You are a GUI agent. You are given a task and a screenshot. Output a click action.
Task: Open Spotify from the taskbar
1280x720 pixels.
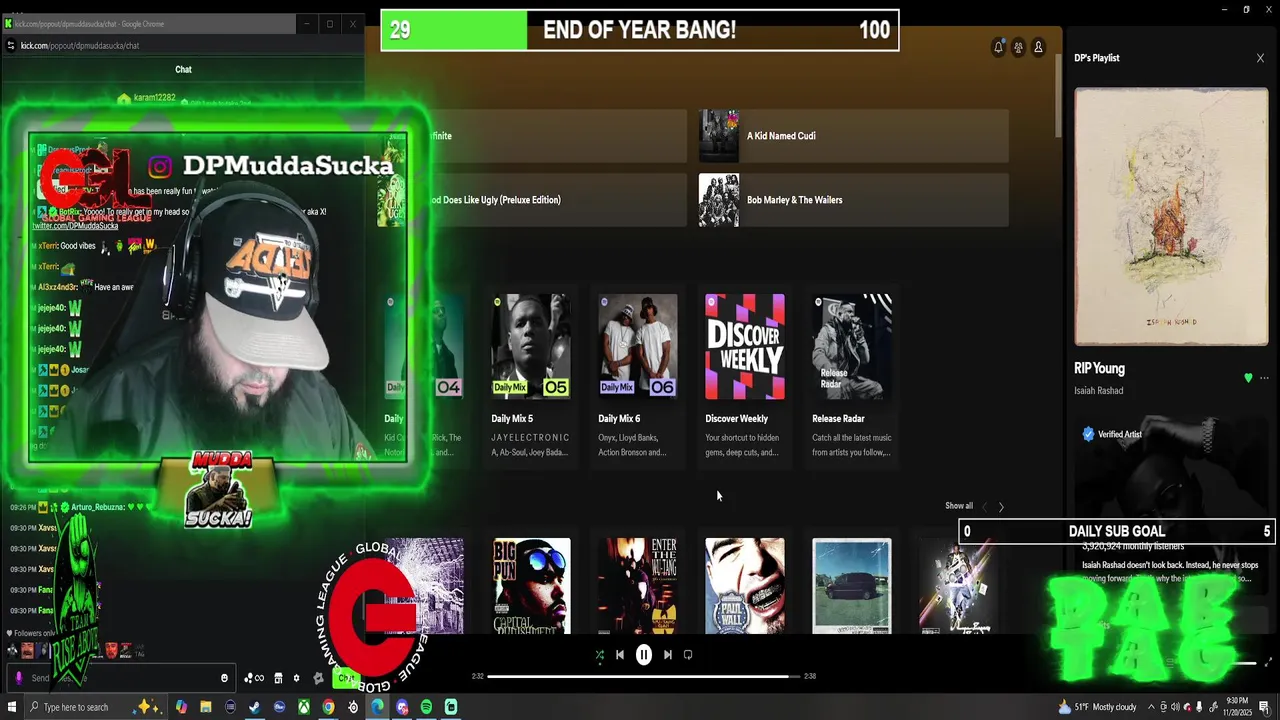pyautogui.click(x=426, y=707)
